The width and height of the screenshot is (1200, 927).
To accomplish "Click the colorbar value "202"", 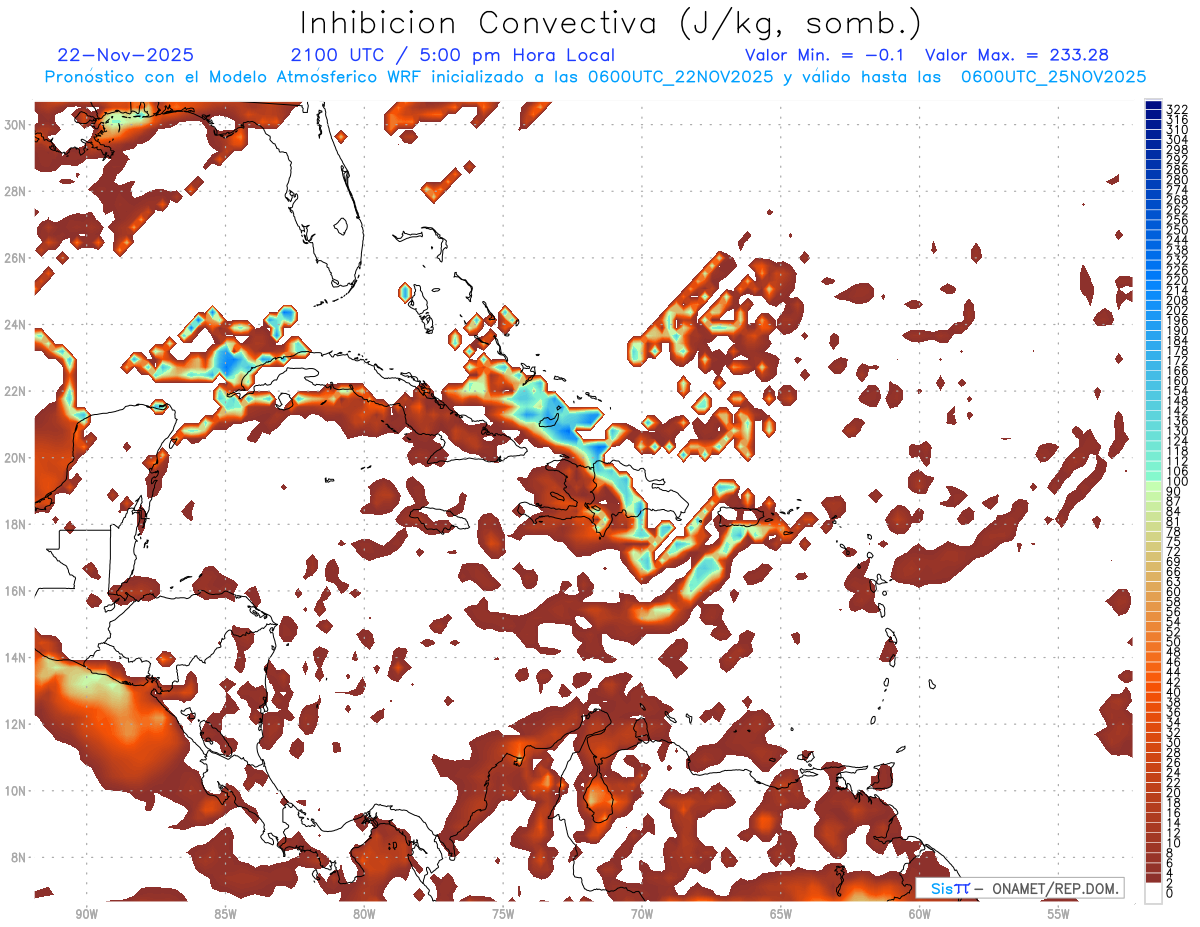I will coord(1177,311).
